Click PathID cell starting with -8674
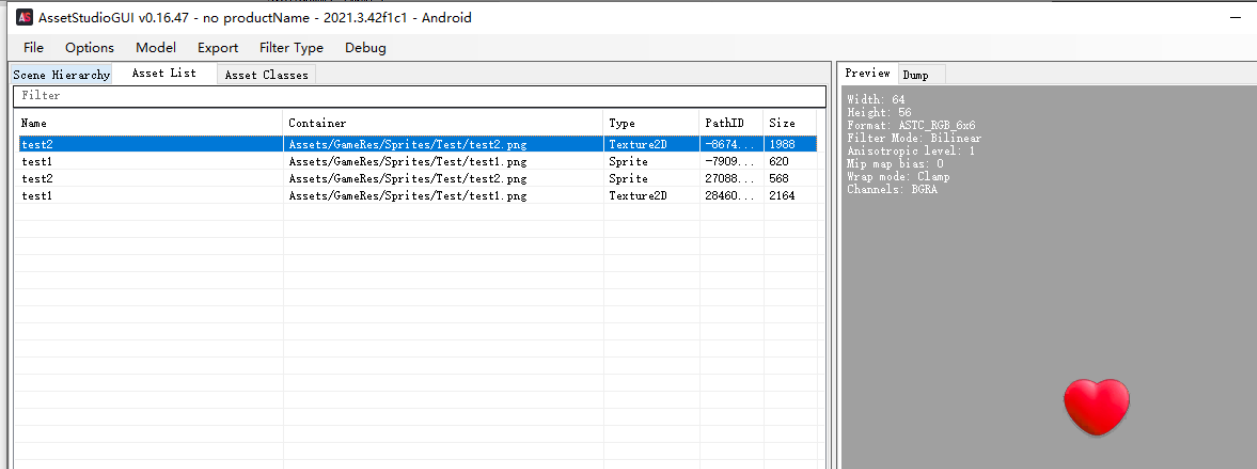 point(731,144)
